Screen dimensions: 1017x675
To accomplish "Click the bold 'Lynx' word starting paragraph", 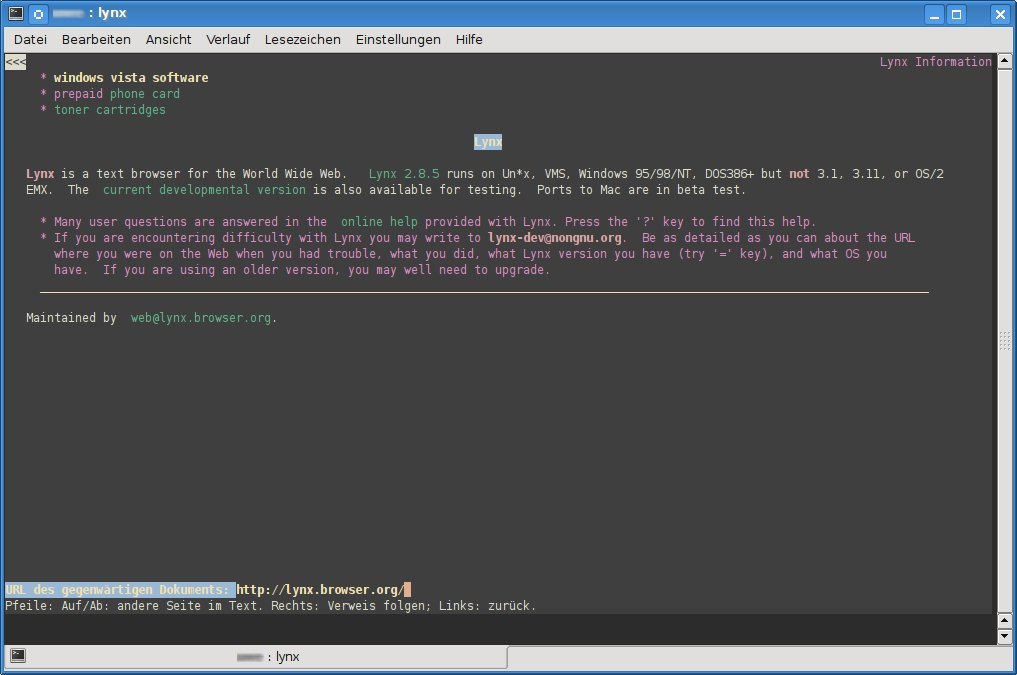I will coord(40,174).
